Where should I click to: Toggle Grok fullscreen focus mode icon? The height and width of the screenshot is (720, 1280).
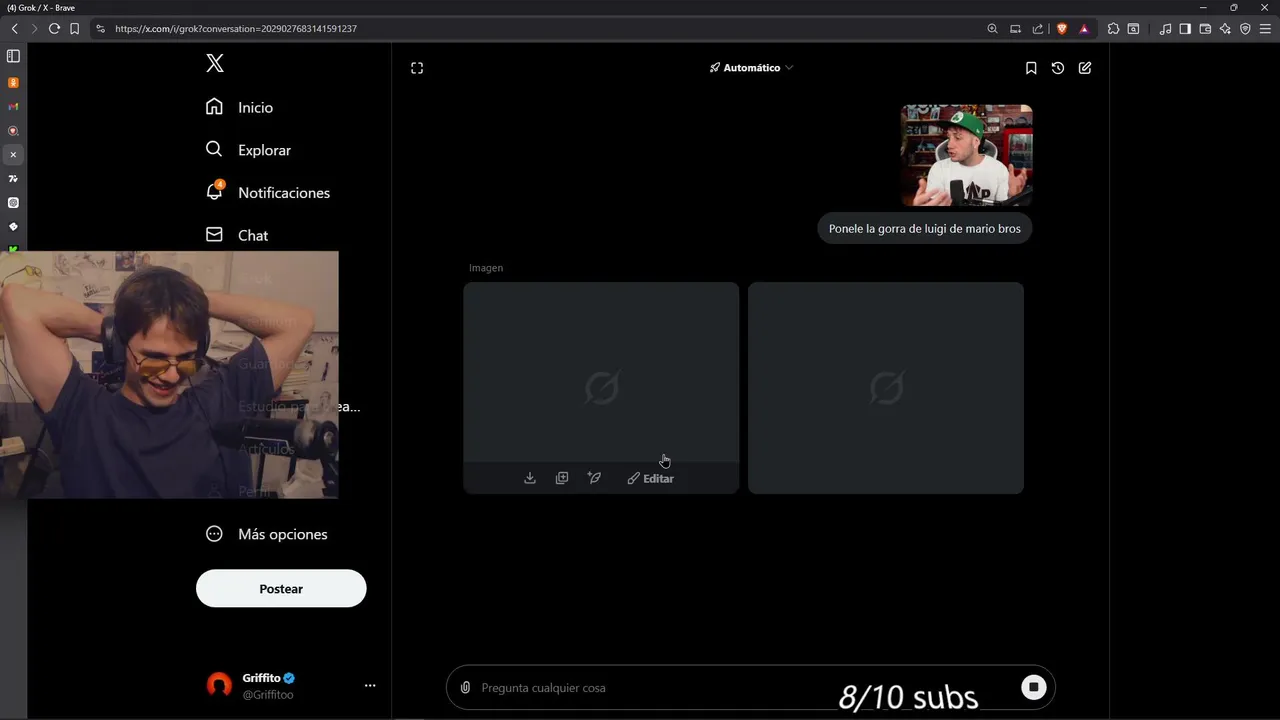click(x=417, y=68)
